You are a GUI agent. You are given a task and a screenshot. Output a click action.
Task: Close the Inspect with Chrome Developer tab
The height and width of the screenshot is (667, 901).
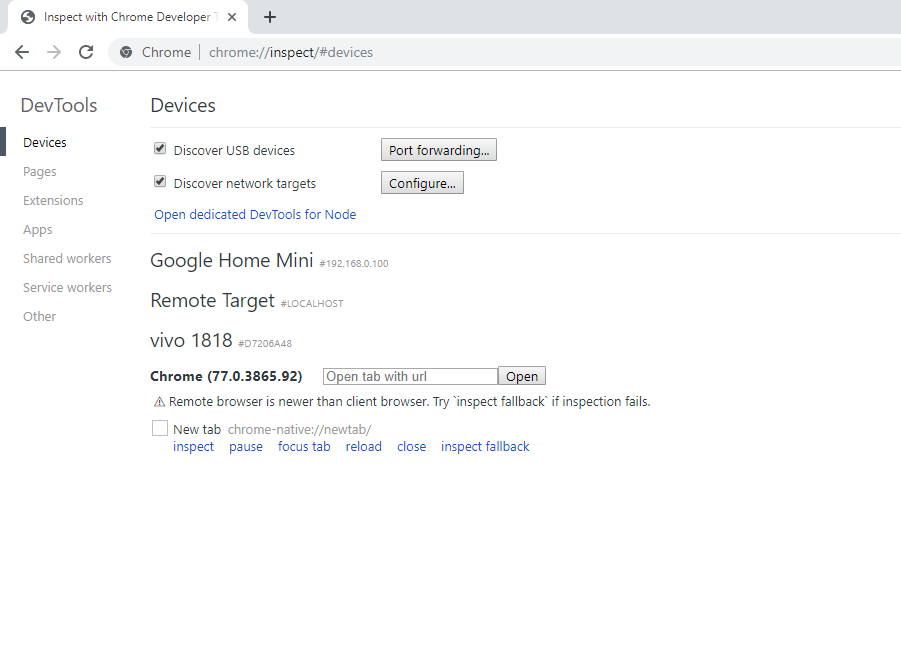click(232, 17)
